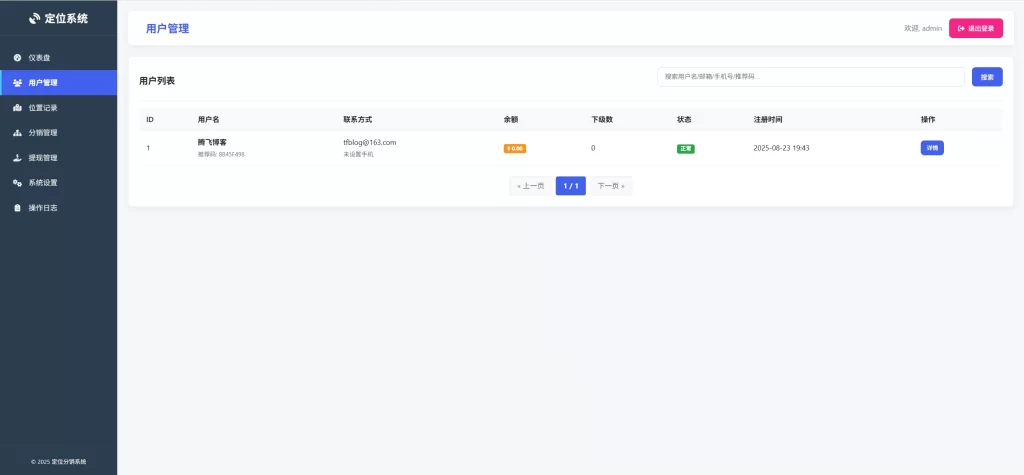
Task: Click the 定位系统 logo icon
Action: pyautogui.click(x=35, y=19)
